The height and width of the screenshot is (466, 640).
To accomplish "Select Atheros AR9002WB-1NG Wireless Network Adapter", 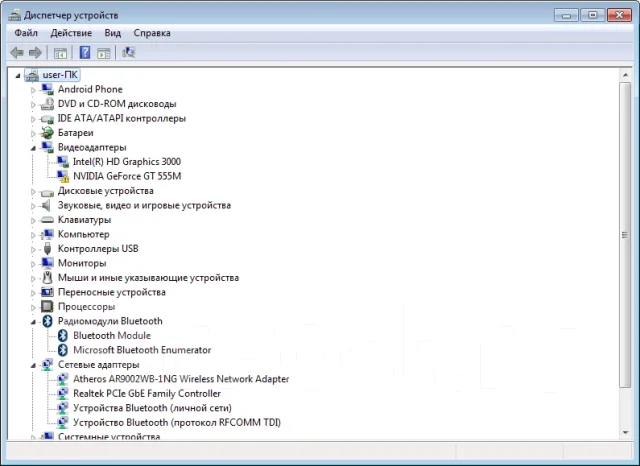I will click(181, 379).
